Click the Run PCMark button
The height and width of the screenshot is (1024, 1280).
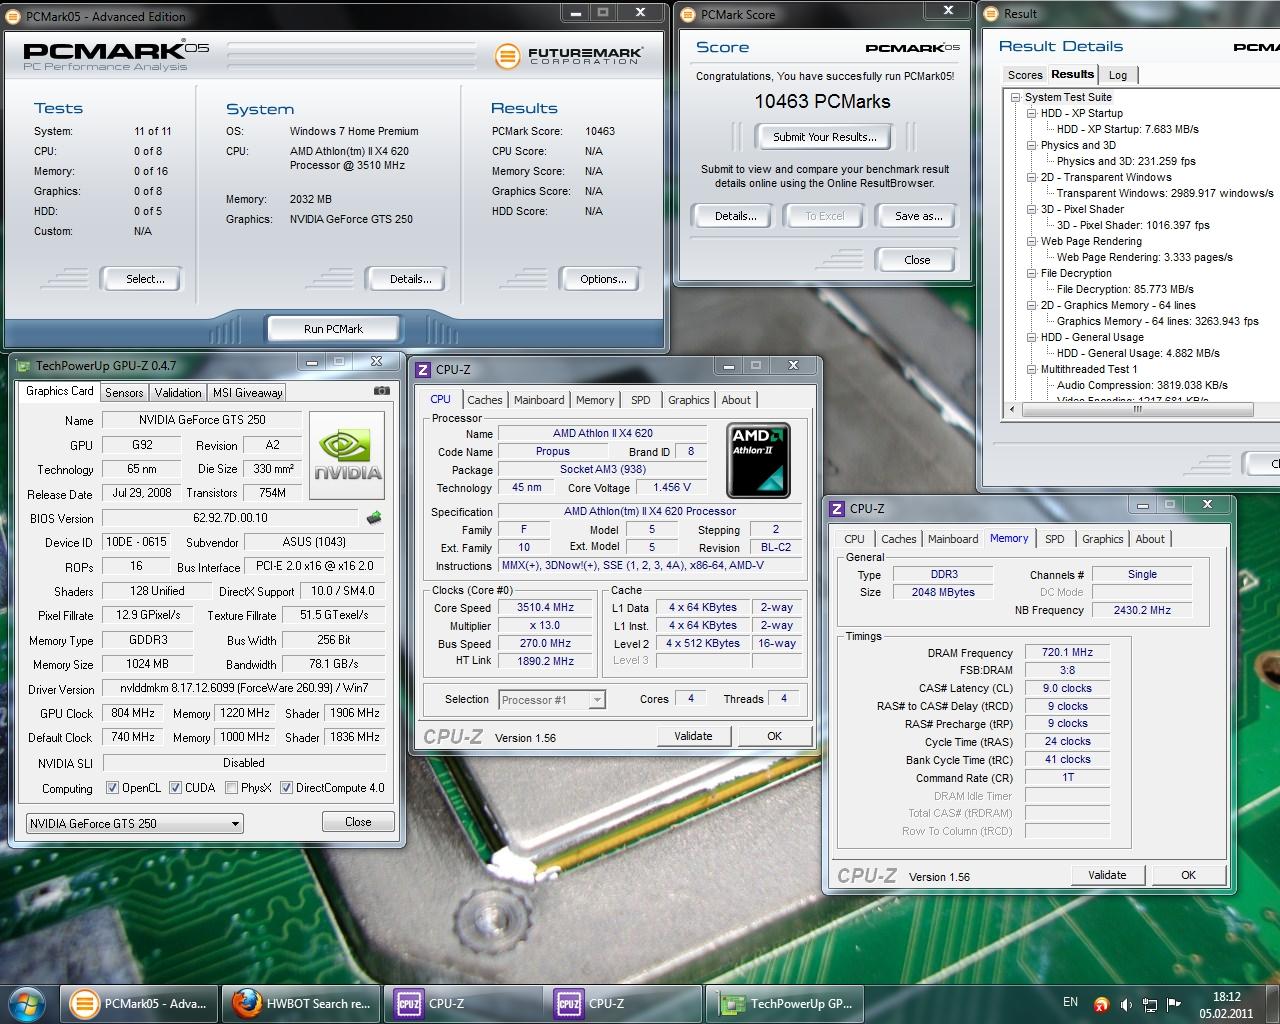pos(333,329)
